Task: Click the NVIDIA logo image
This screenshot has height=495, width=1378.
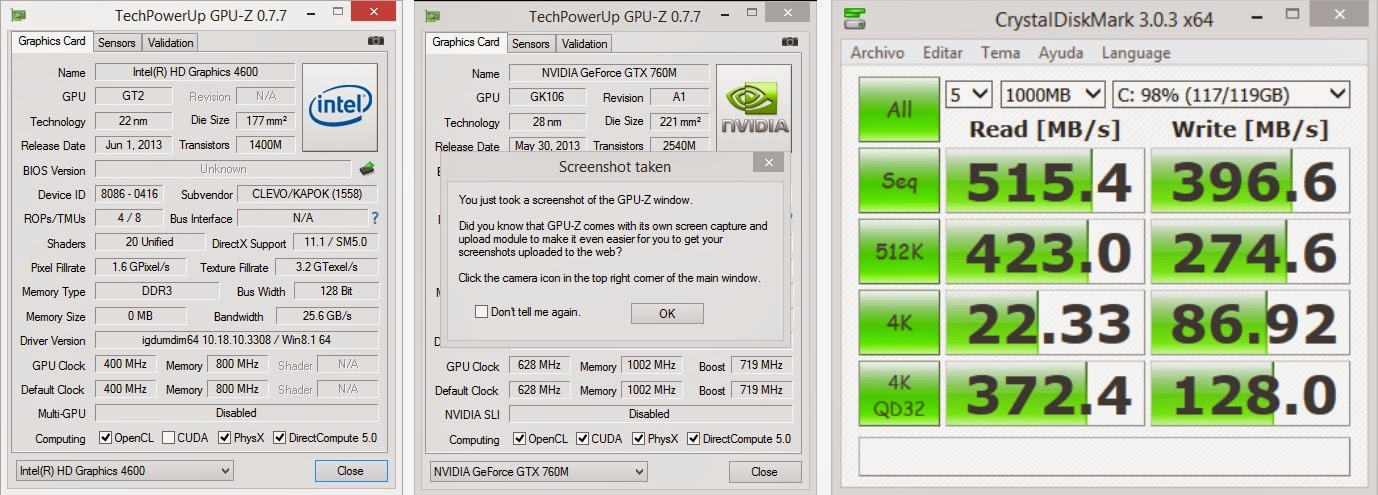Action: click(755, 109)
